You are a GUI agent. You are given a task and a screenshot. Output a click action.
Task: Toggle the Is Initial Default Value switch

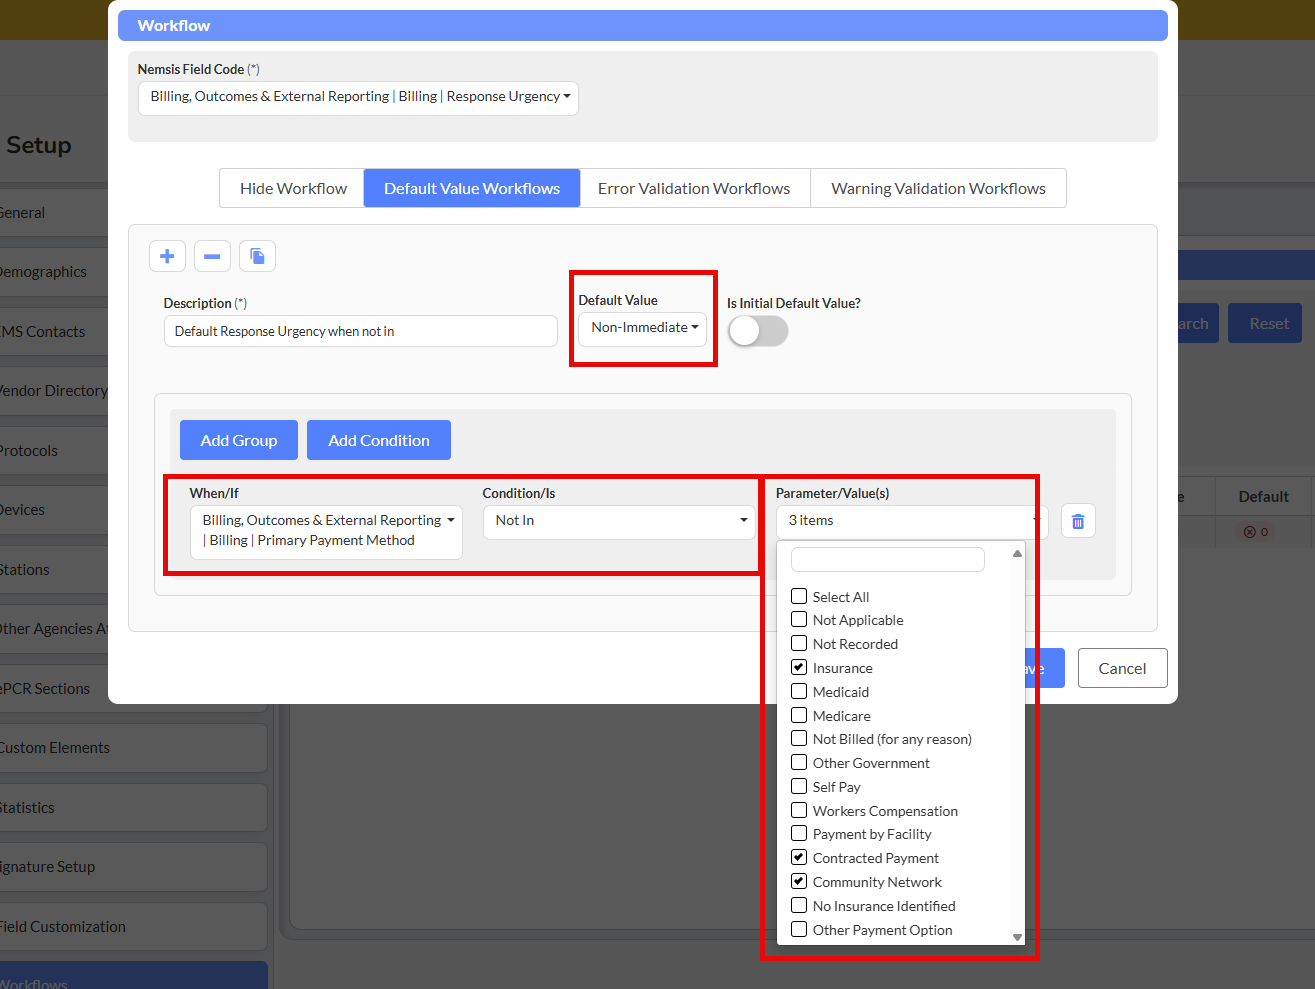(x=757, y=331)
